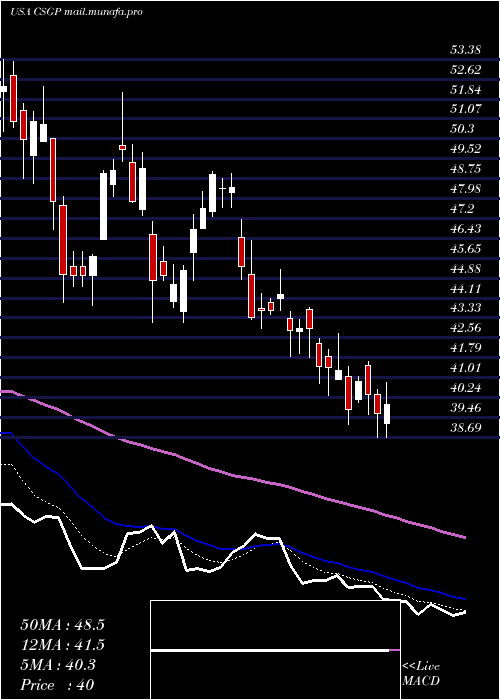Image resolution: width=500 pixels, height=700 pixels.
Task: Click the 'USA CSGP mail.munafa.pro' header text
Action: (76, 12)
